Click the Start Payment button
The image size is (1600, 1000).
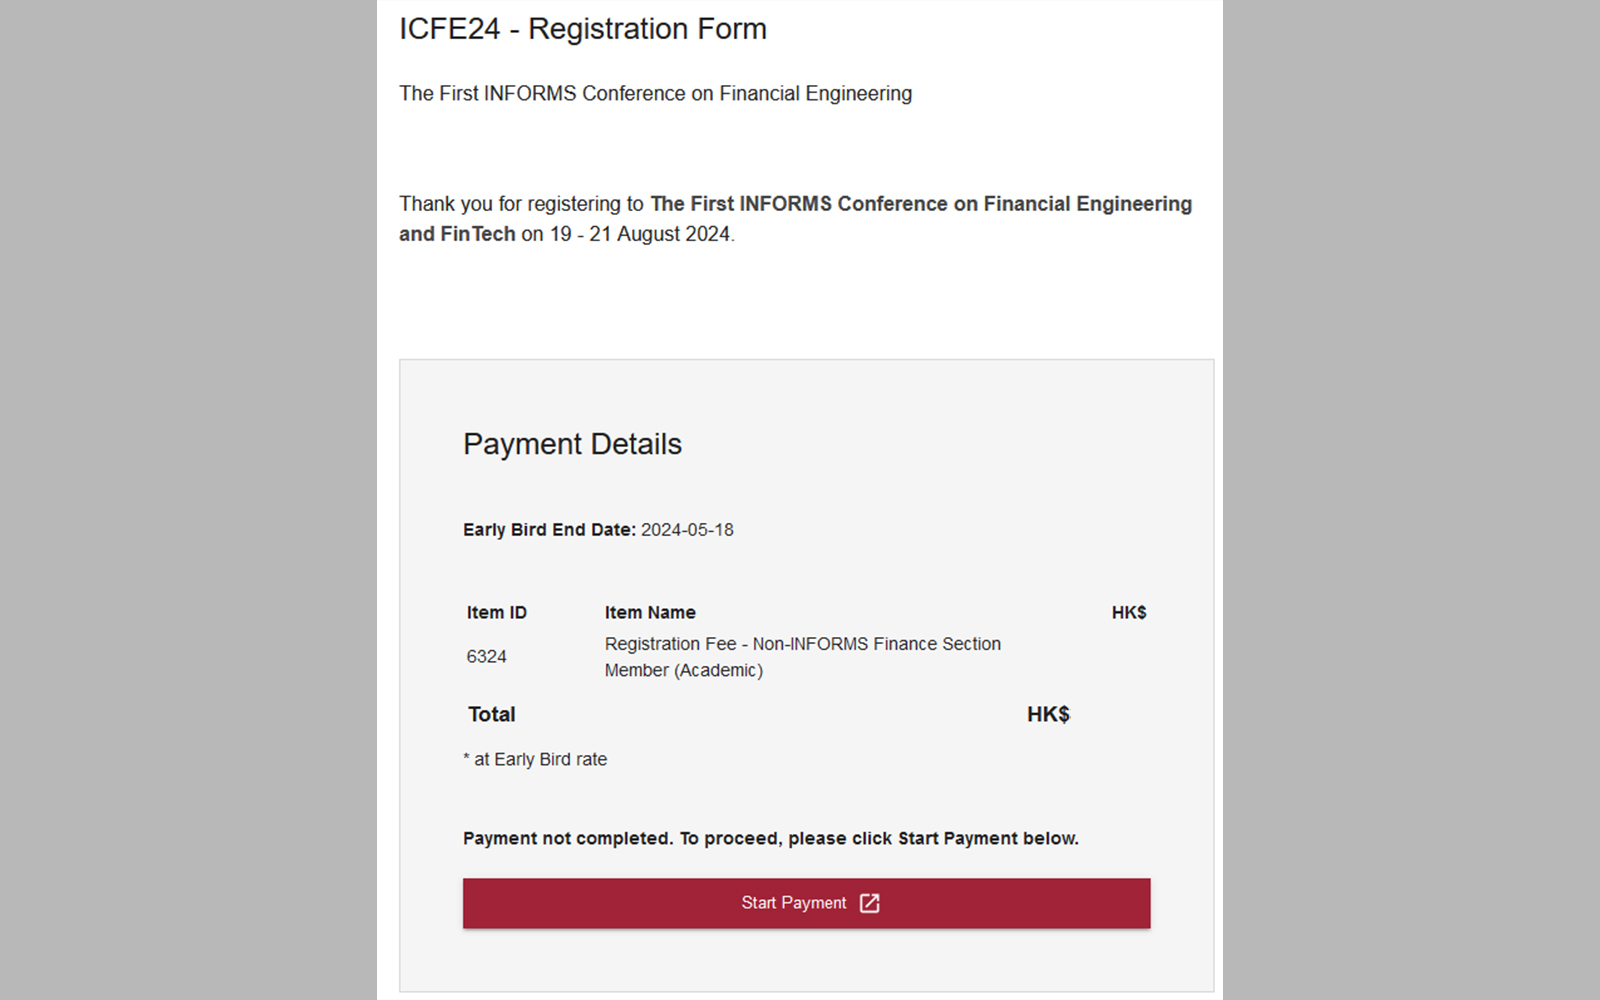click(806, 903)
